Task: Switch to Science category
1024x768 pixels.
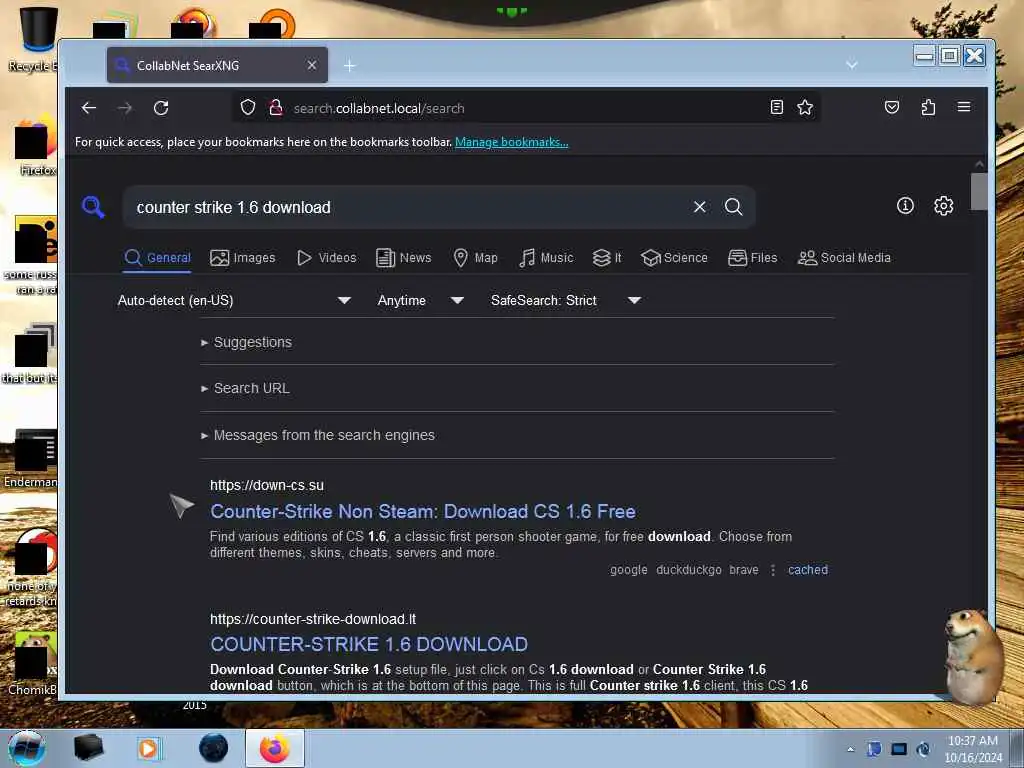Action: point(674,257)
